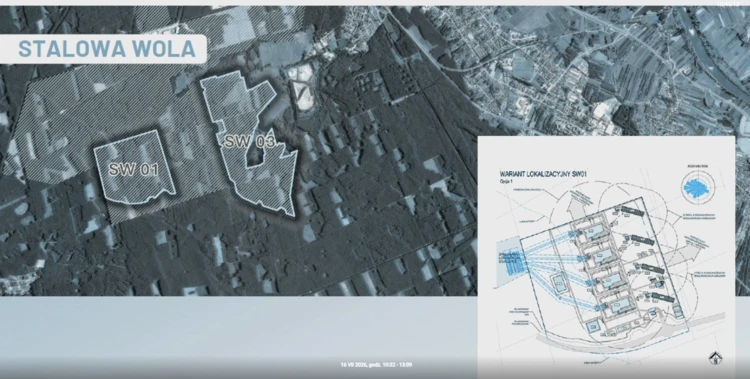Select the blue hatched block left of site plan
Image resolution: width=750 pixels, height=379 pixels.
coord(513,261)
